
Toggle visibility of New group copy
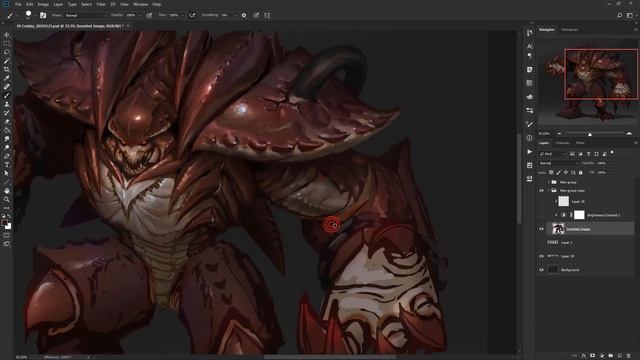[542, 191]
